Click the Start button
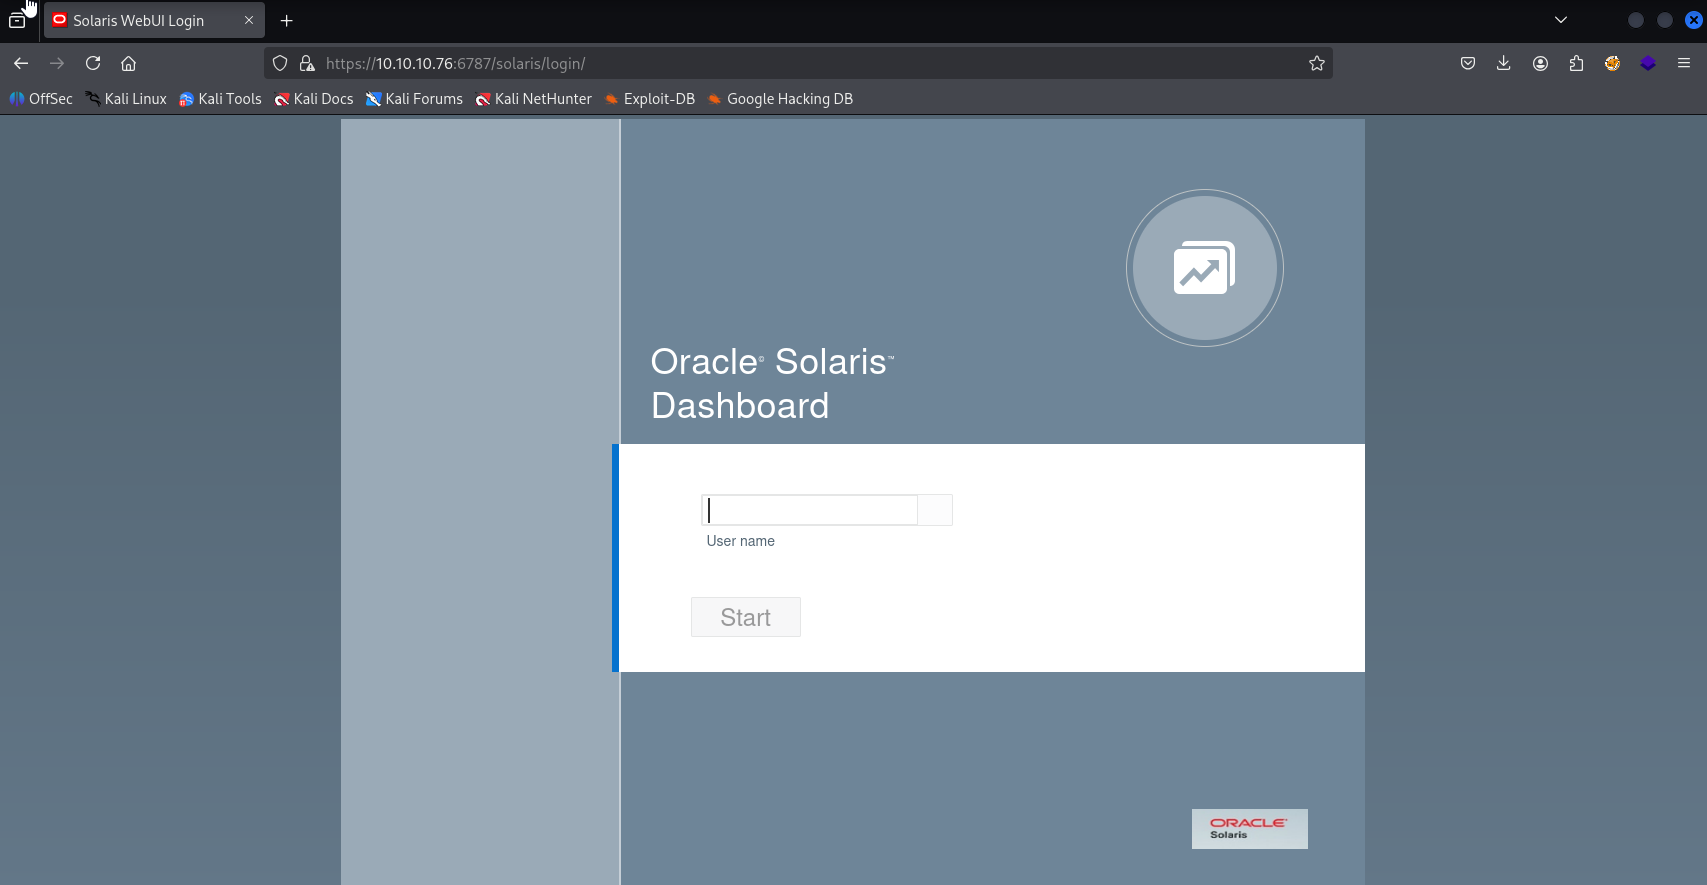Viewport: 1707px width, 885px height. tap(746, 617)
